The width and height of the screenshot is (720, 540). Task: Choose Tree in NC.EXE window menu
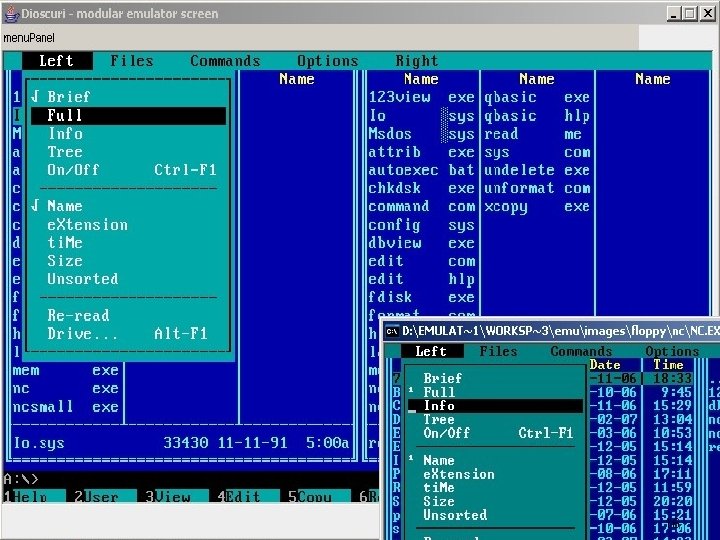pos(496,419)
